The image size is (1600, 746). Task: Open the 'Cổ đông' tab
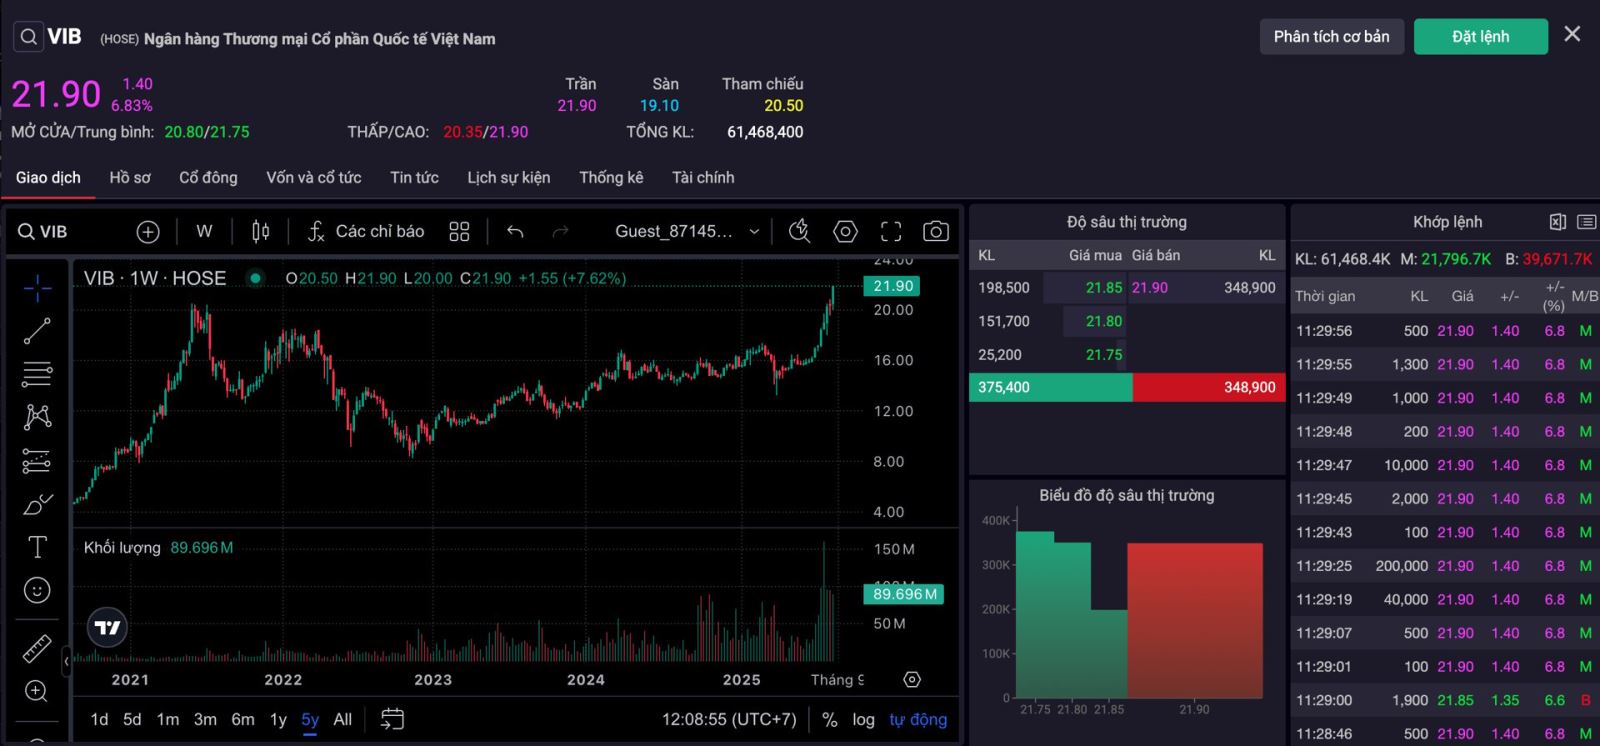coord(208,177)
